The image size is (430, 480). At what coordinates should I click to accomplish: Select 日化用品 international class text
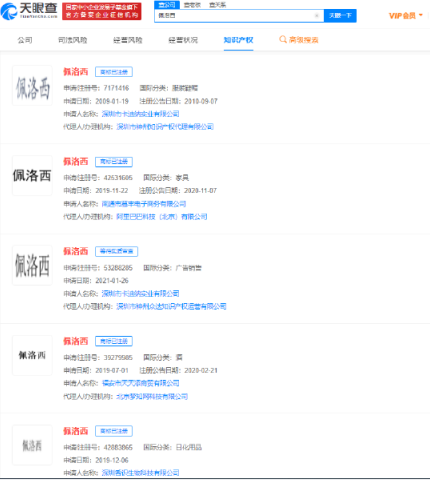point(189,447)
